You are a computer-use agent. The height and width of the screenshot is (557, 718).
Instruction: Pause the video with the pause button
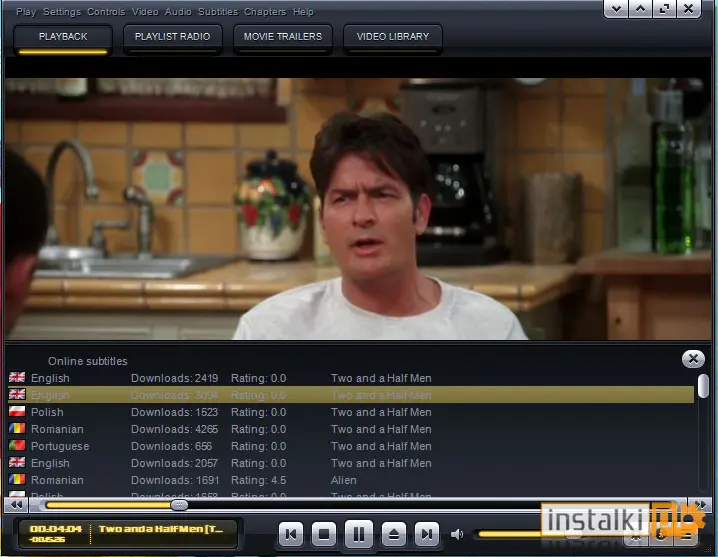click(x=359, y=534)
